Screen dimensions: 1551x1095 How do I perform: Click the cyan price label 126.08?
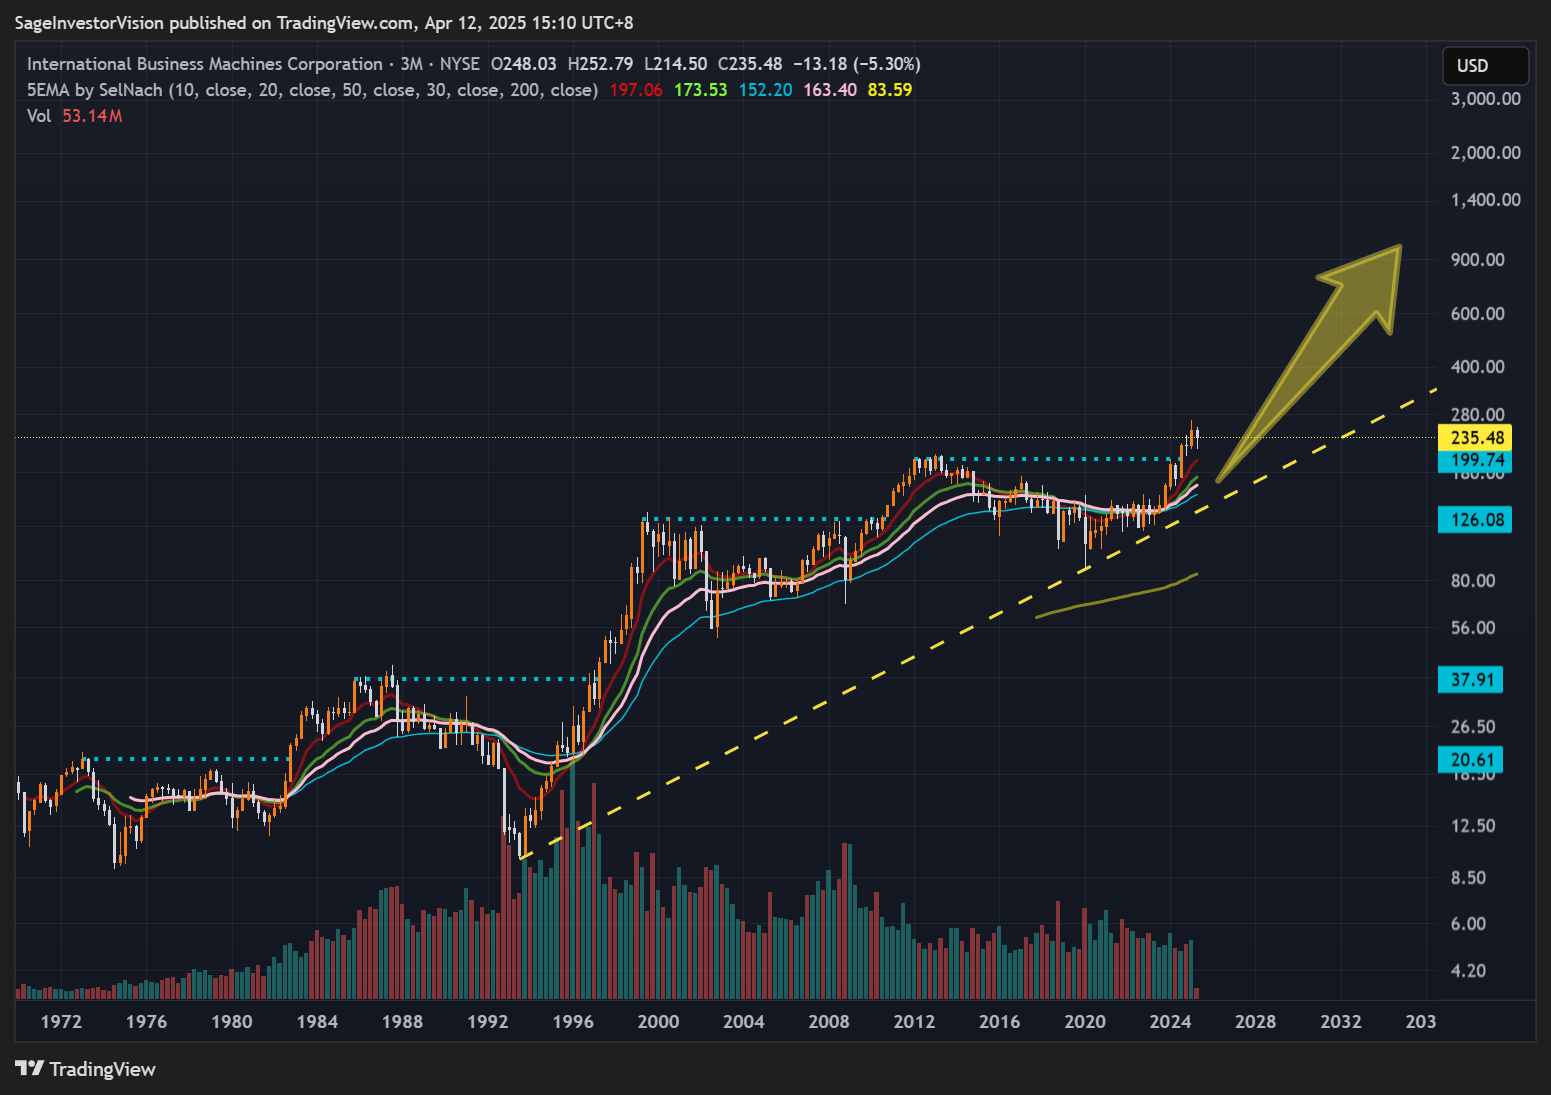[x=1475, y=520]
